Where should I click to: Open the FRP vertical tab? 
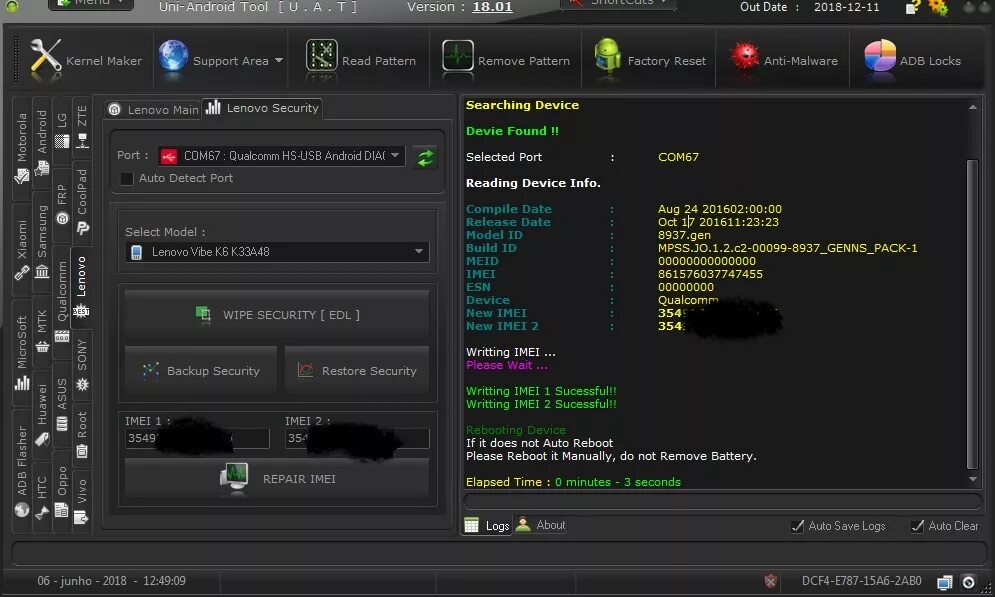coord(62,204)
